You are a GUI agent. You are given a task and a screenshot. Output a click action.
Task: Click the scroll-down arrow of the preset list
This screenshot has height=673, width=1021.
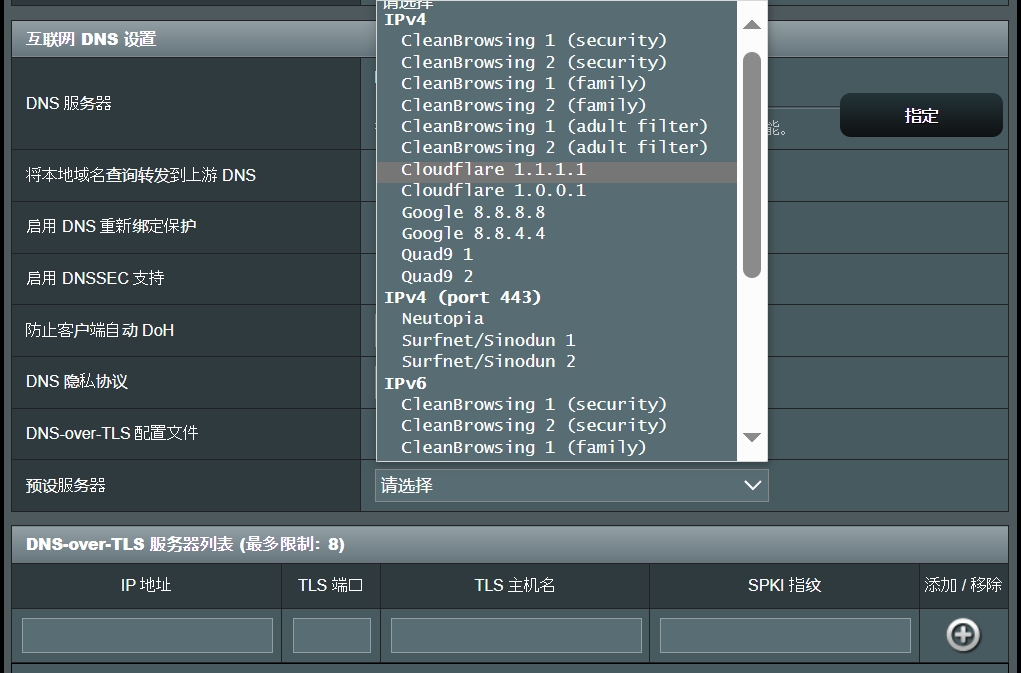coord(752,437)
